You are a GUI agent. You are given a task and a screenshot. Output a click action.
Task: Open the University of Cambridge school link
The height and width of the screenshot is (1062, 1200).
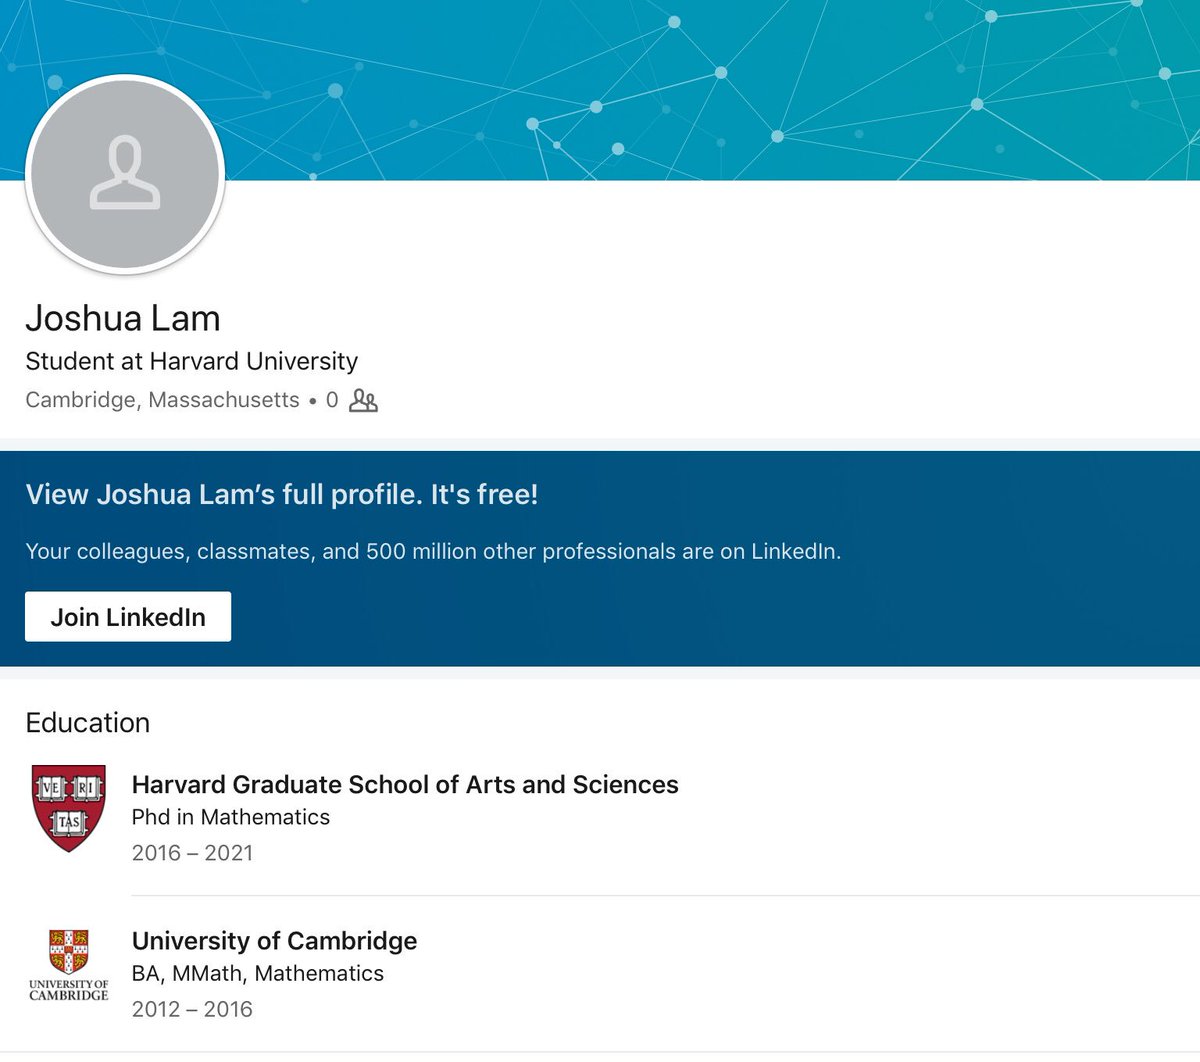coord(274,941)
